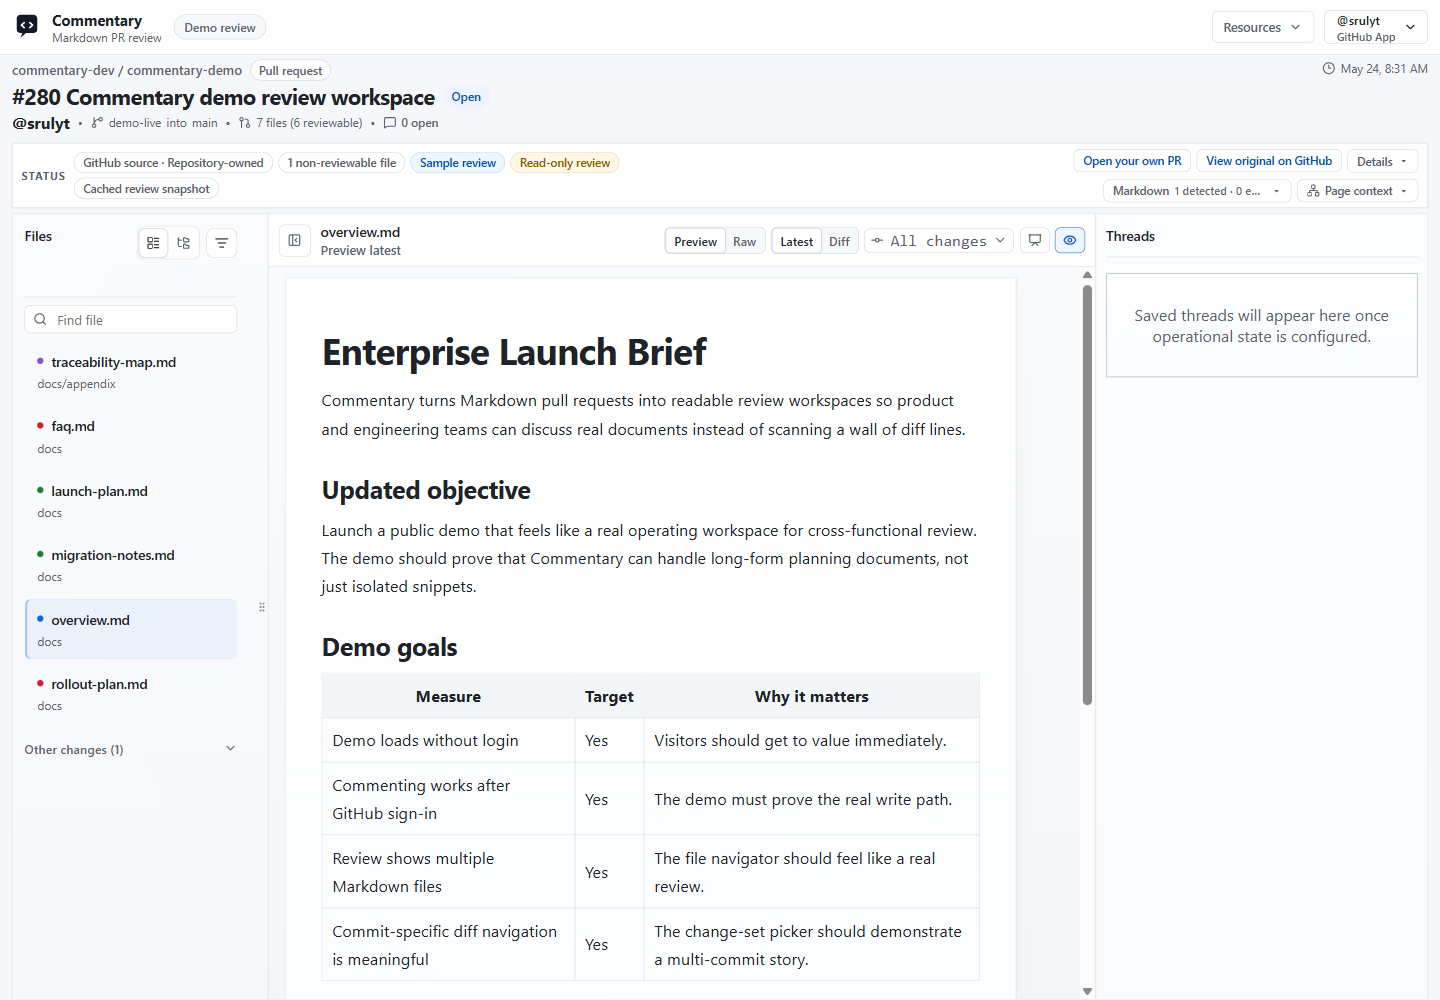The height and width of the screenshot is (1000, 1440).
Task: Switch file list to flat list view
Action: [153, 243]
